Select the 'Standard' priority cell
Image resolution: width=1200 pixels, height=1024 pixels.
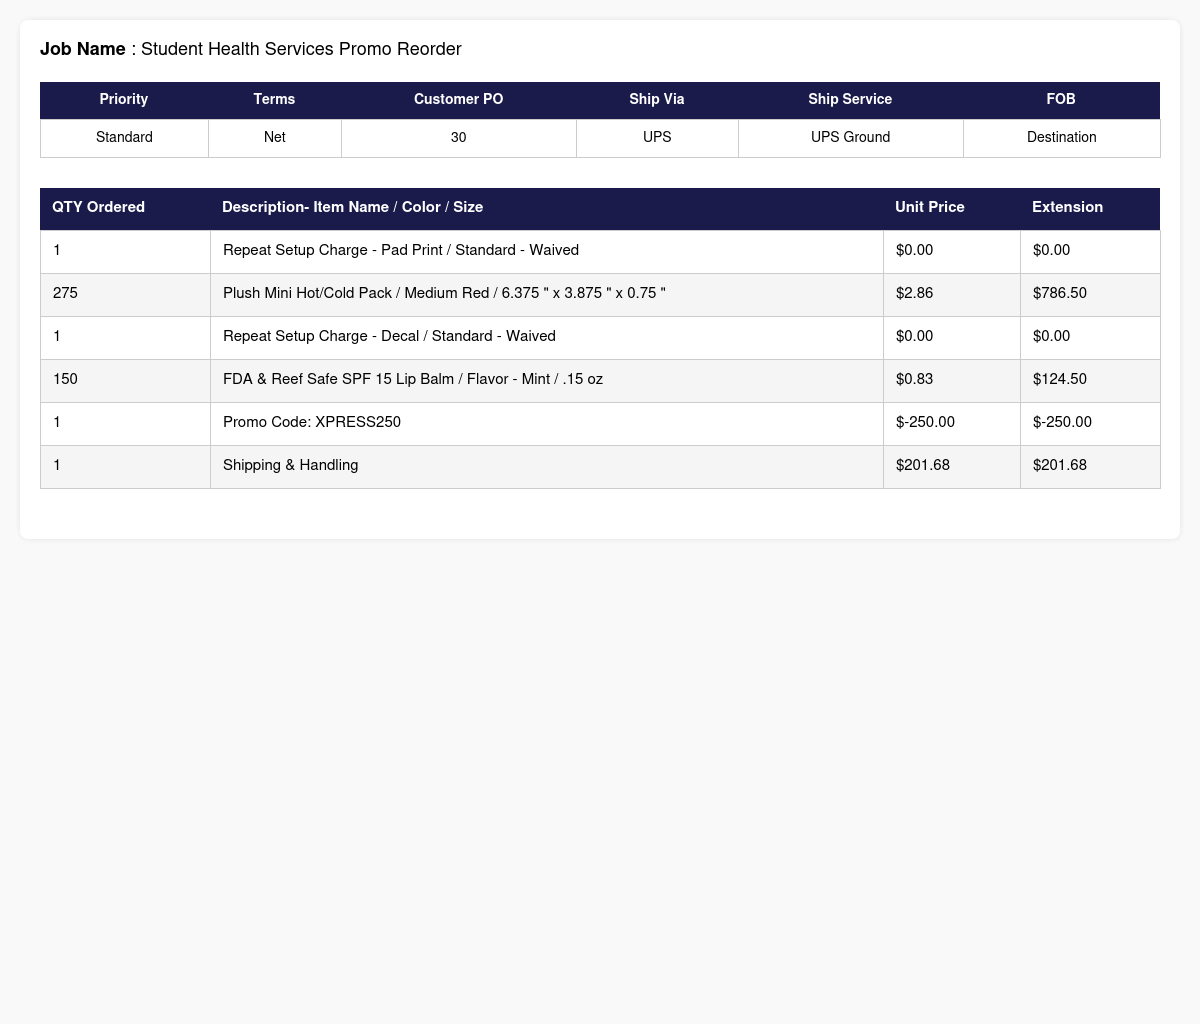pyautogui.click(x=124, y=138)
